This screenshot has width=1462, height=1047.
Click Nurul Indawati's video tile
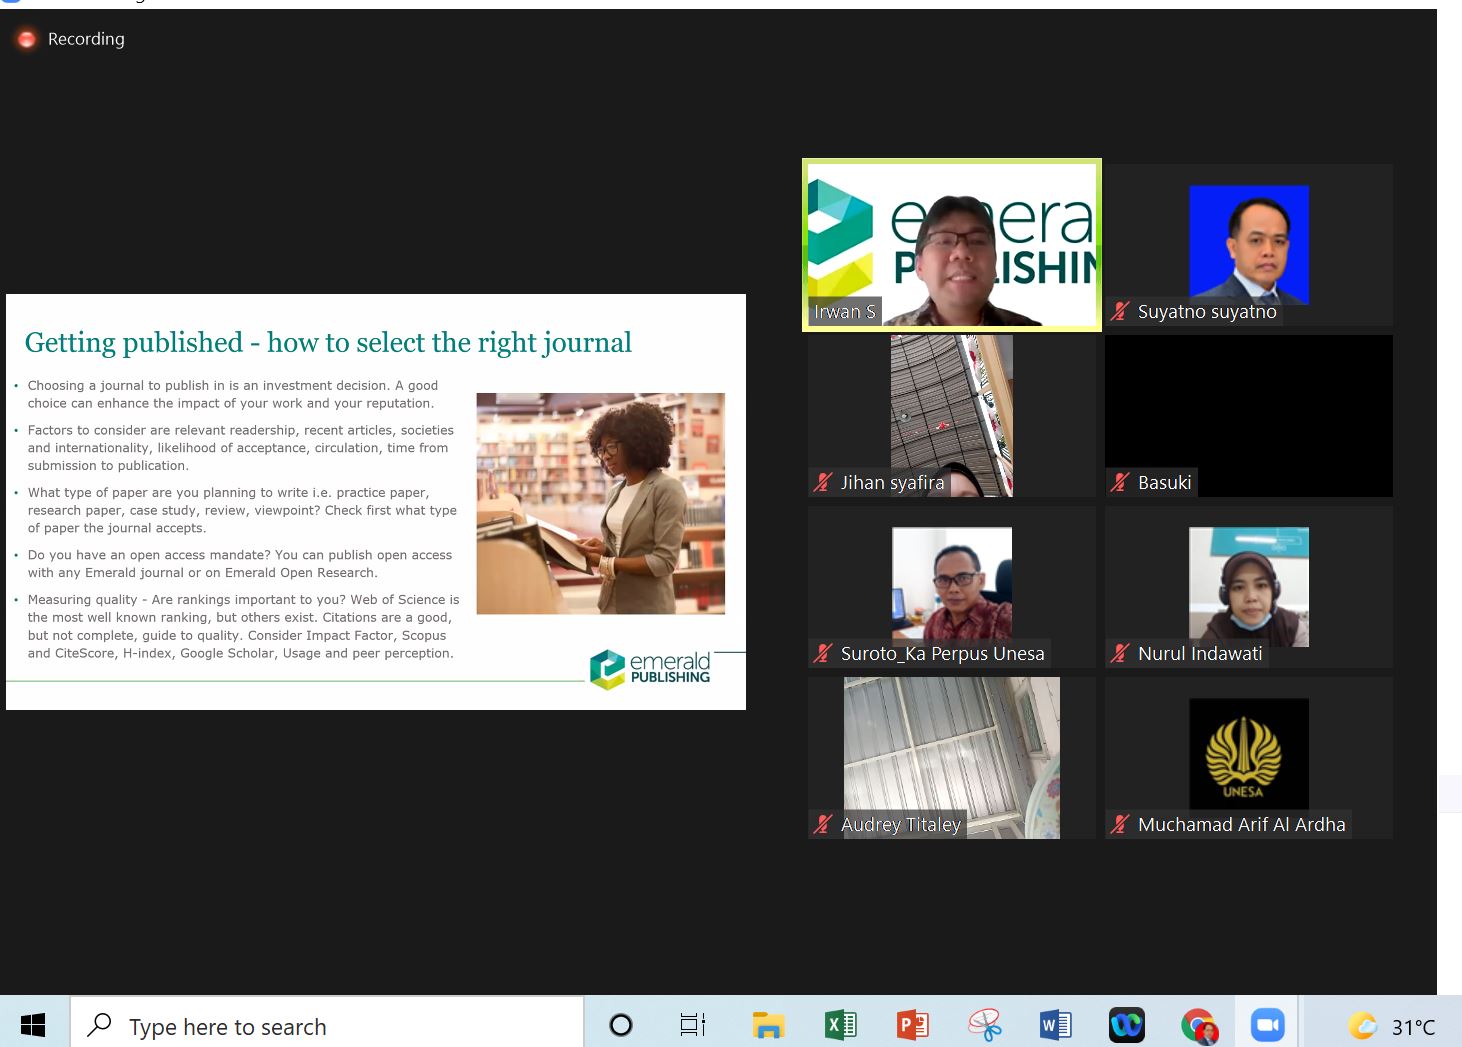1248,586
